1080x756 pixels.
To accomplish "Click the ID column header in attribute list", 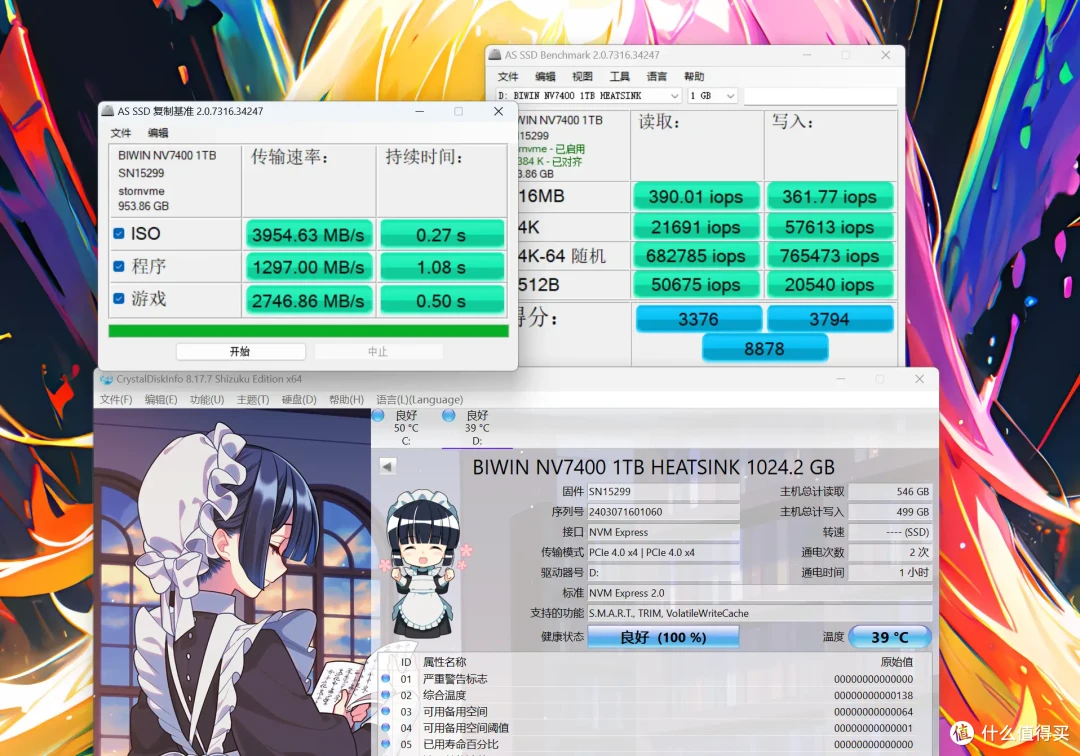I will [x=406, y=662].
